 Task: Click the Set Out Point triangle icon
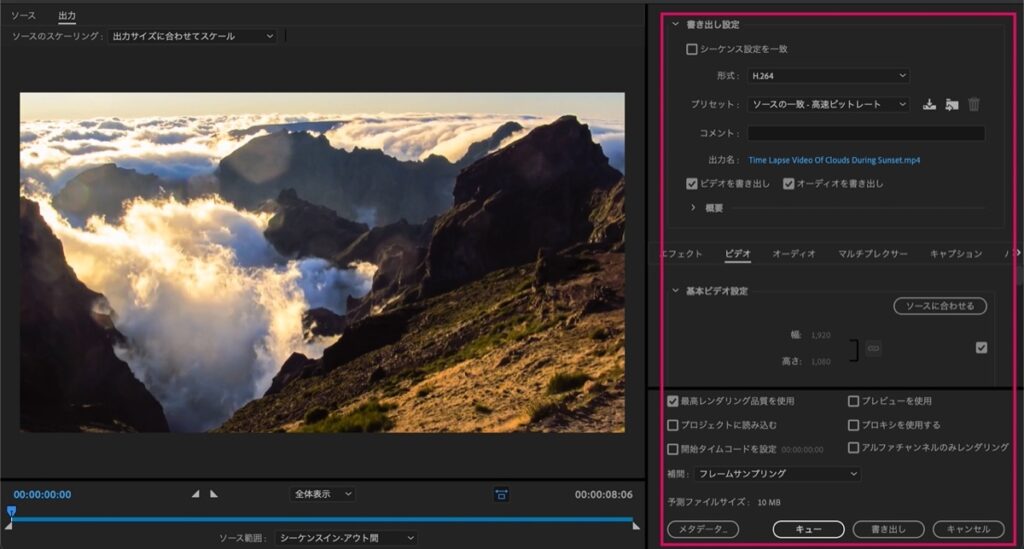point(214,494)
